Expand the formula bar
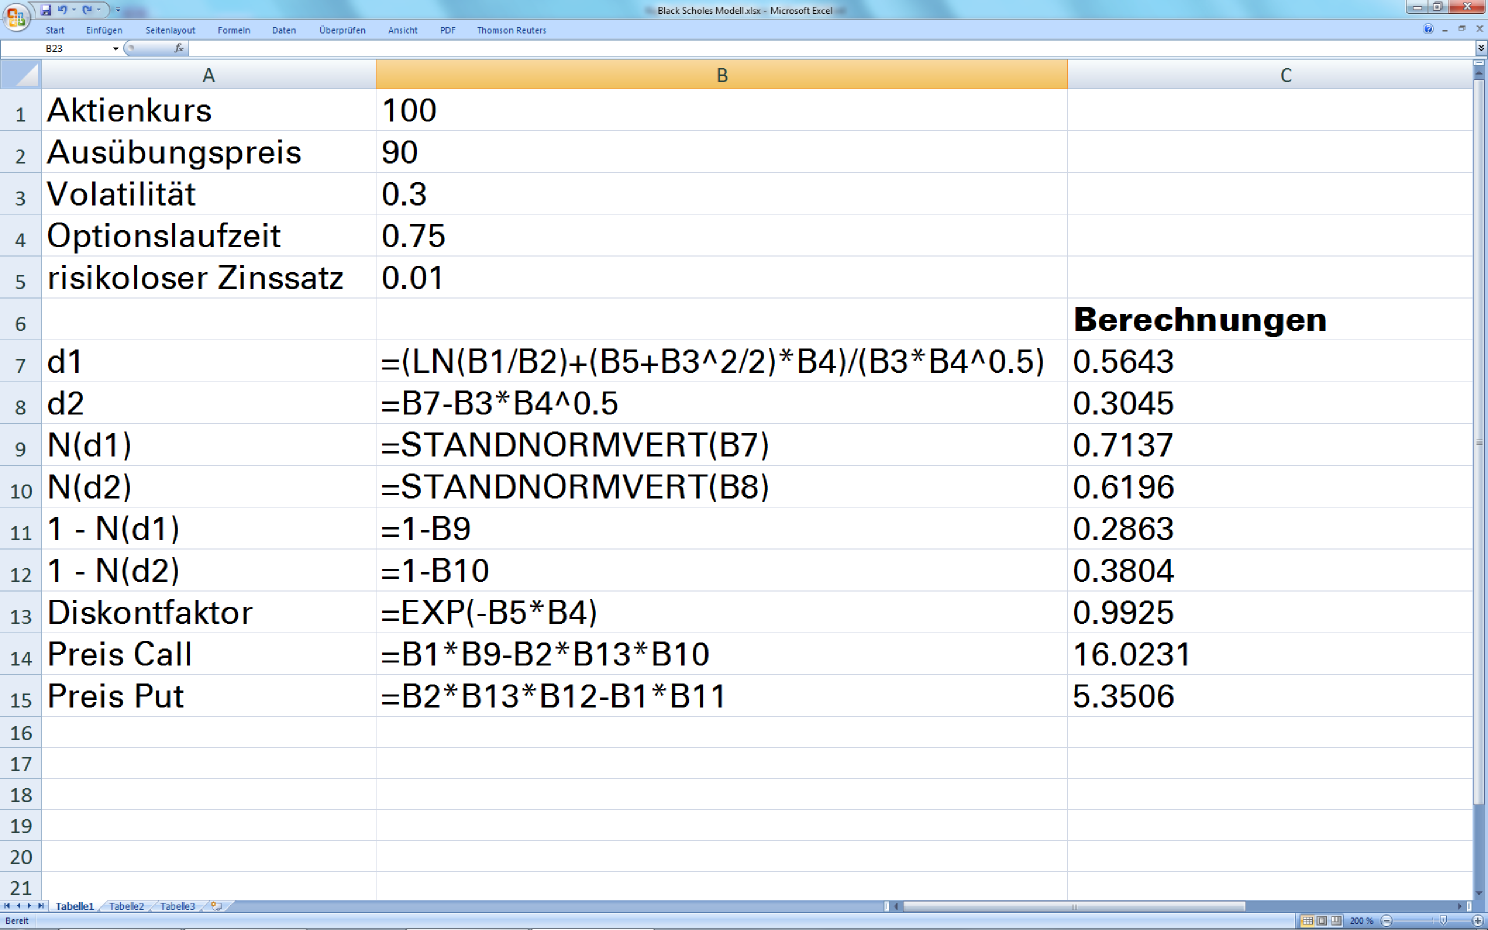Screen dimensions: 1488x930 [x=1481, y=49]
